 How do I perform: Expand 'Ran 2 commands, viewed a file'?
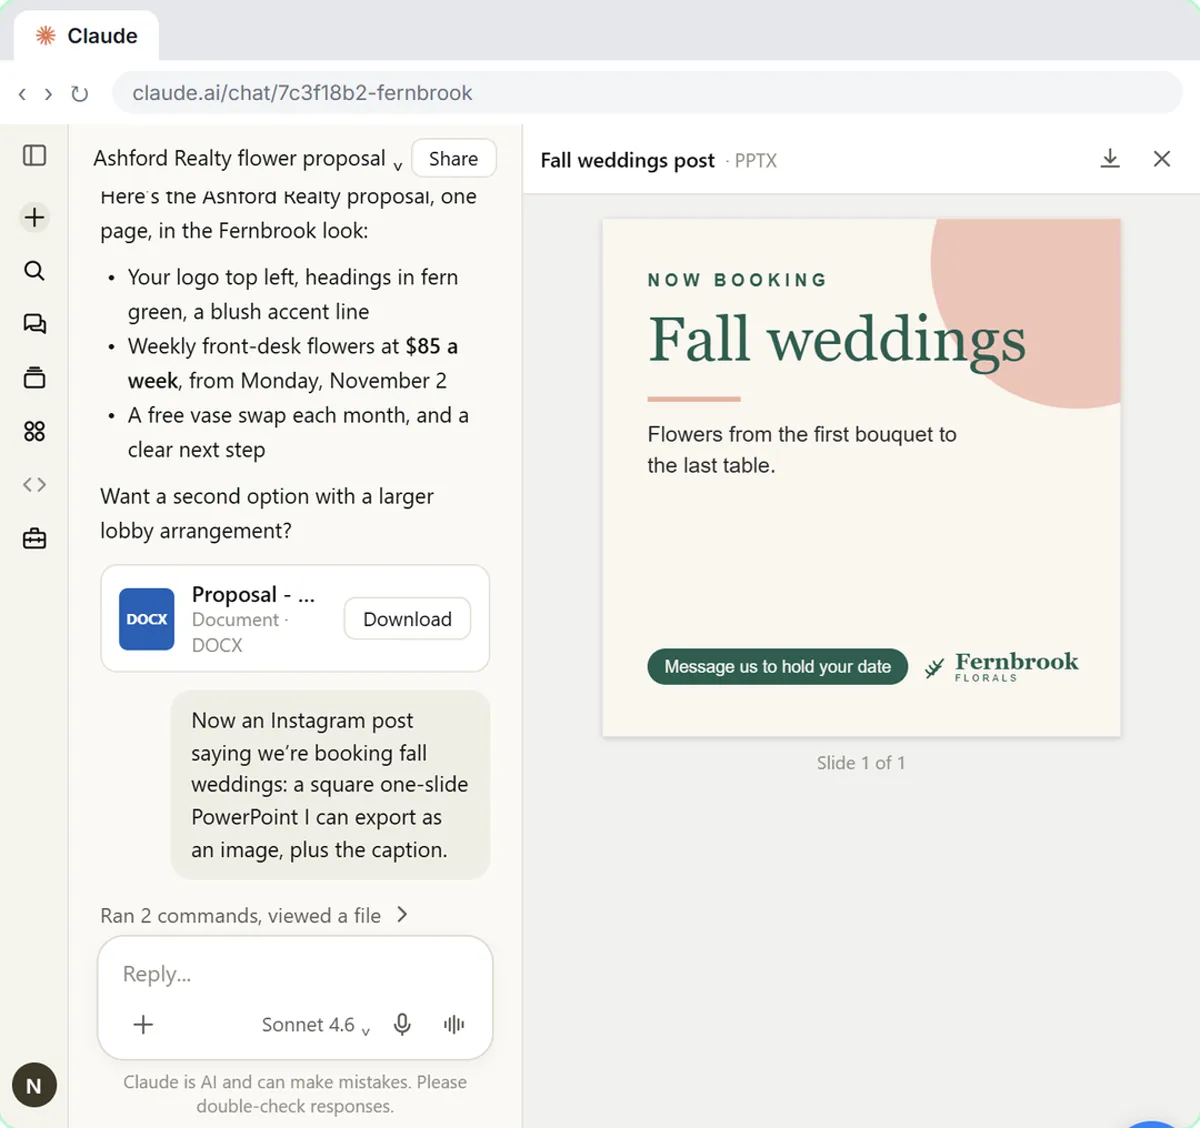(x=254, y=915)
